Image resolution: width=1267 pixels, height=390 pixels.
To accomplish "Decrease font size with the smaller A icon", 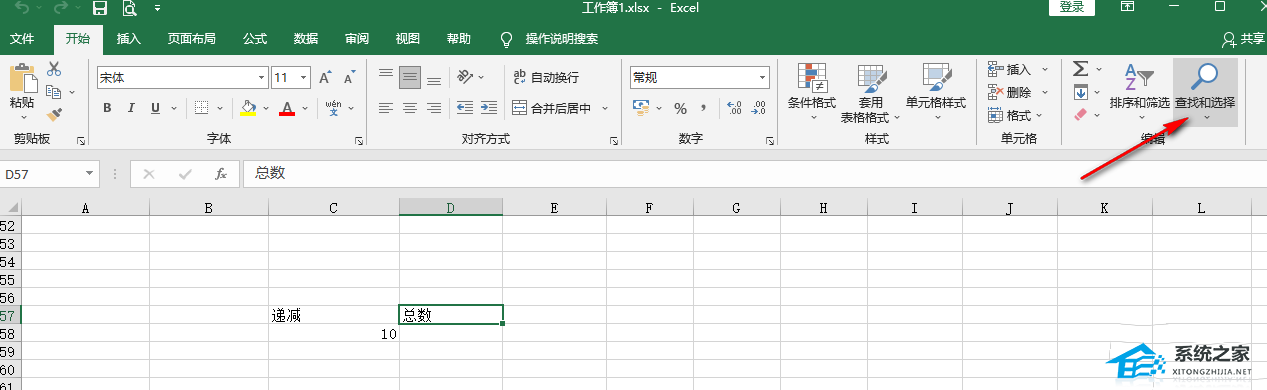I will coord(349,78).
